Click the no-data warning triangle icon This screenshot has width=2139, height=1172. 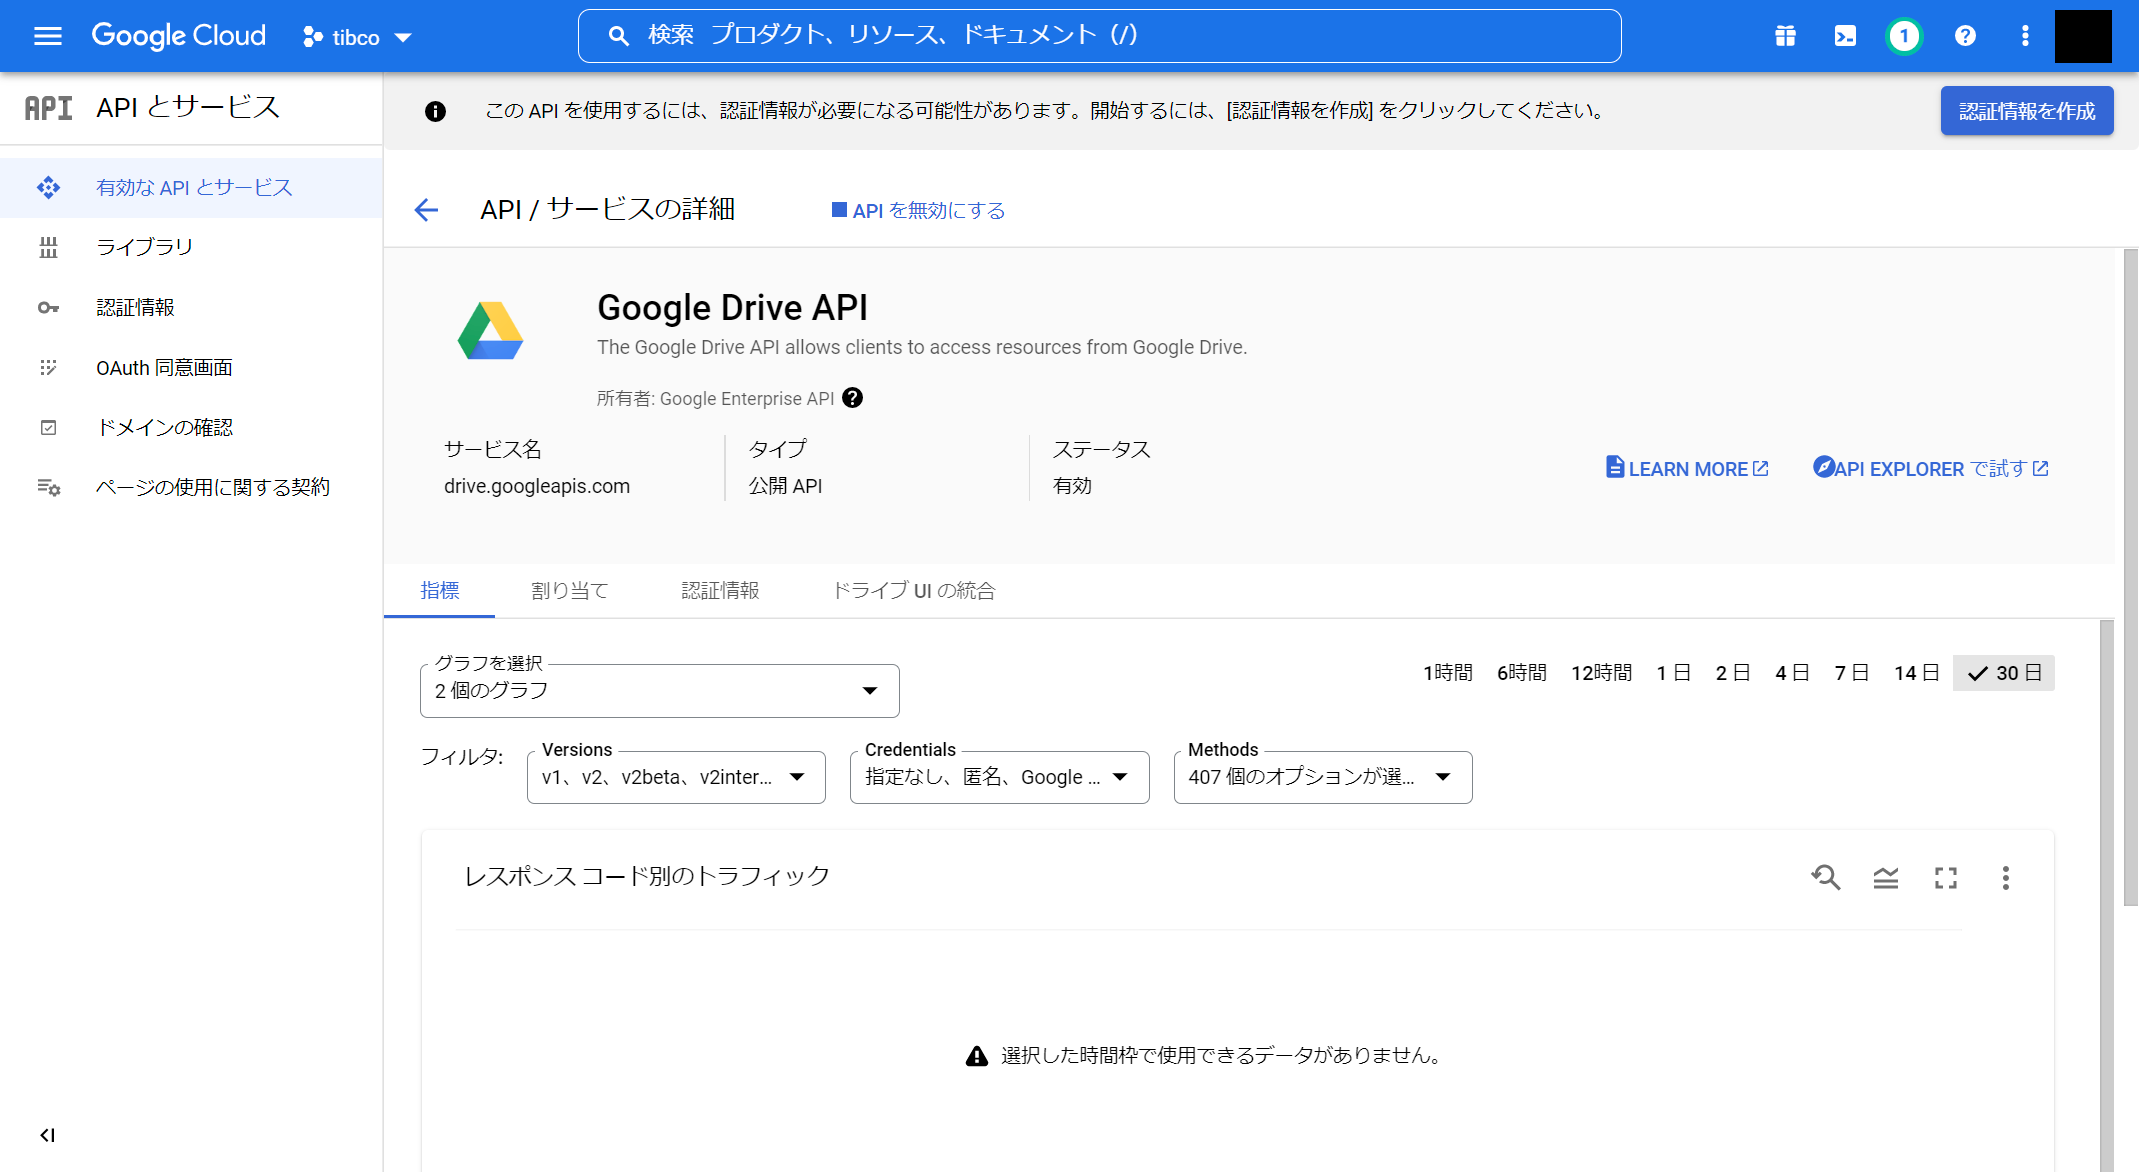pos(977,1056)
